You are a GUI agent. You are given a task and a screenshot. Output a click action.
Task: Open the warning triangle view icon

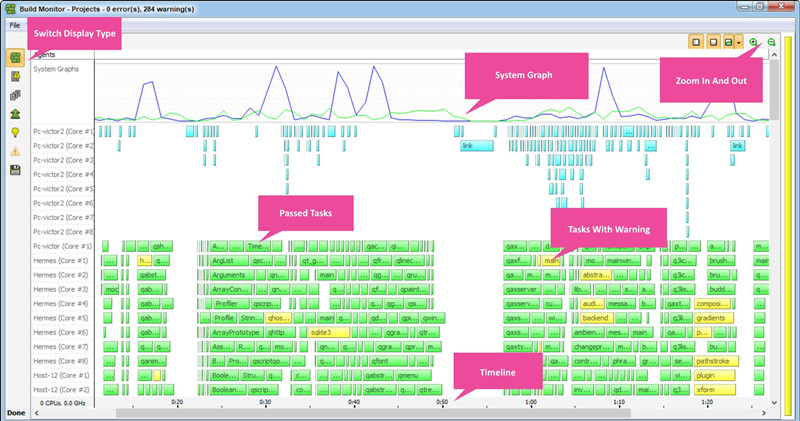tap(15, 151)
